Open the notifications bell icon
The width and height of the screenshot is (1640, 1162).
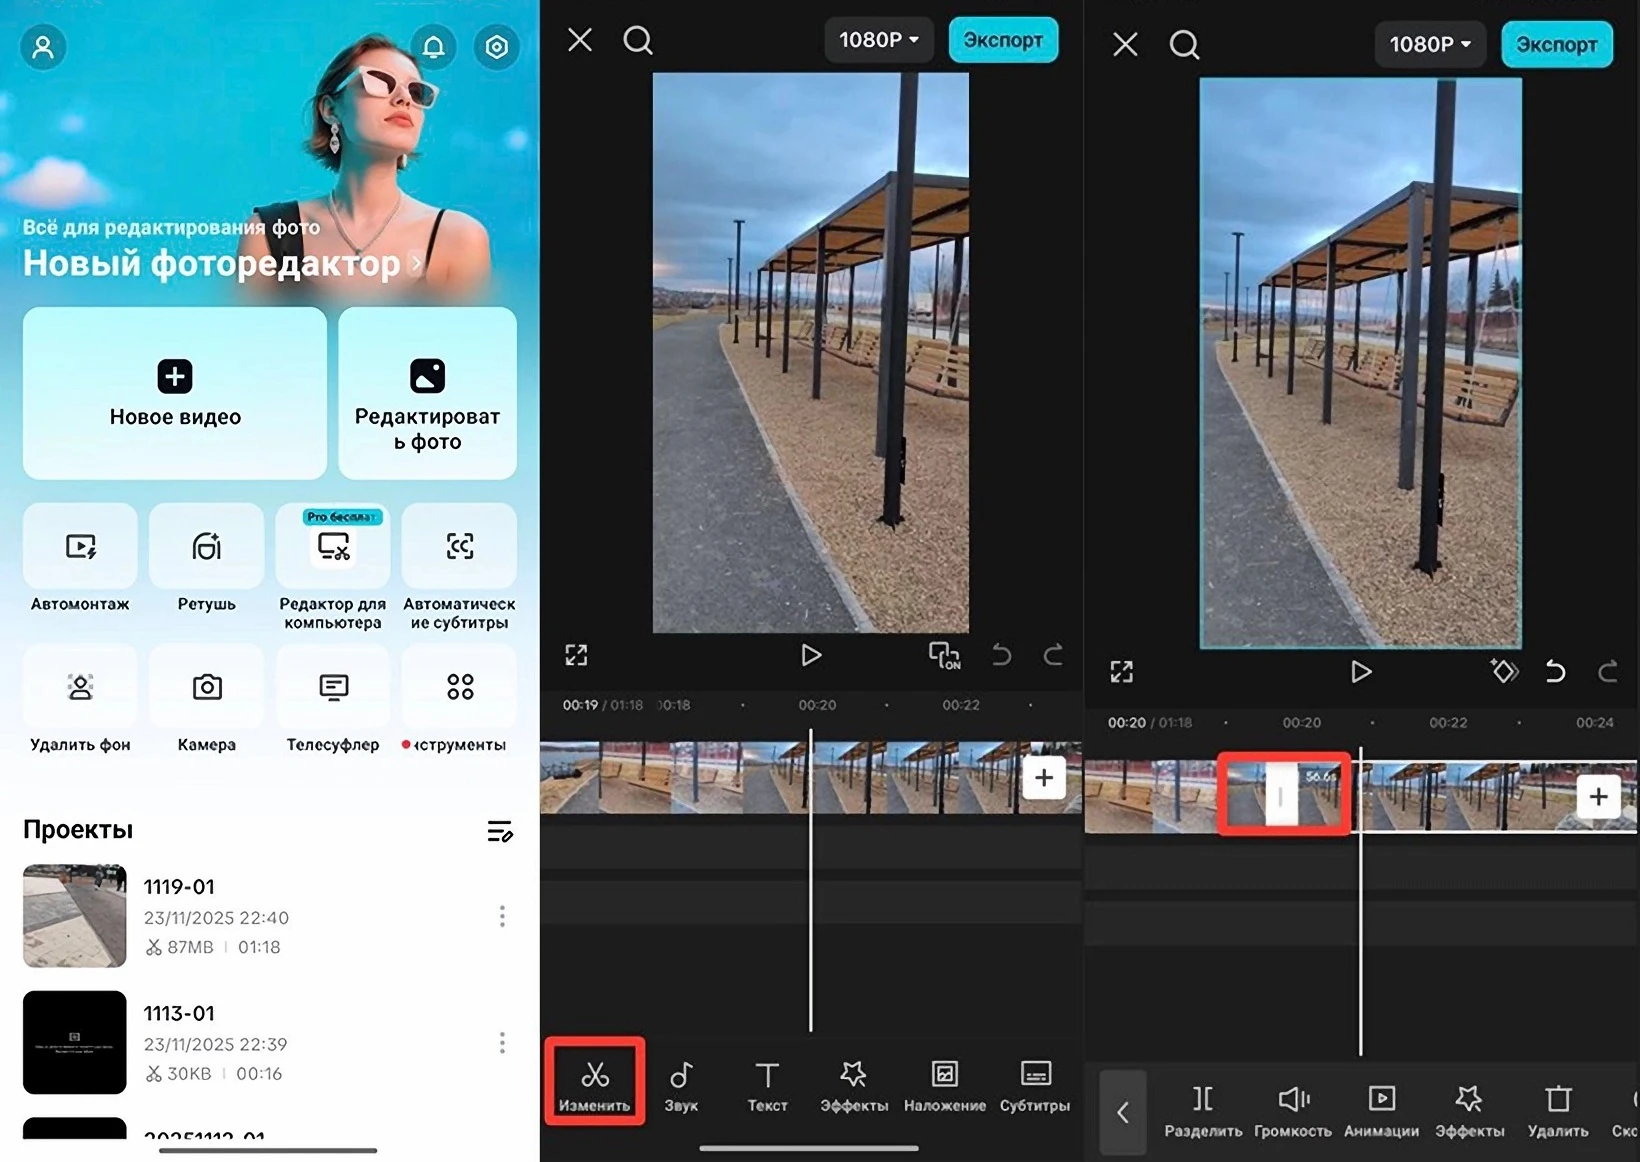click(x=433, y=47)
